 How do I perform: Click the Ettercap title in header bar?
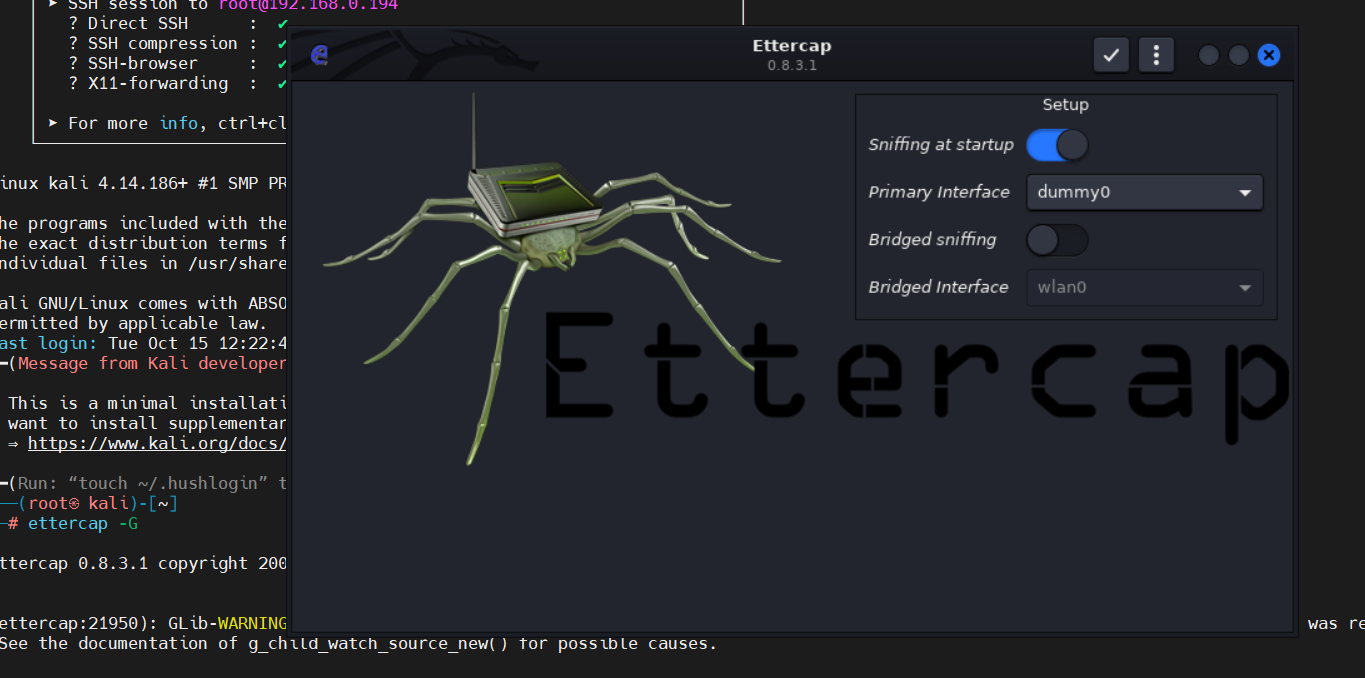click(791, 46)
